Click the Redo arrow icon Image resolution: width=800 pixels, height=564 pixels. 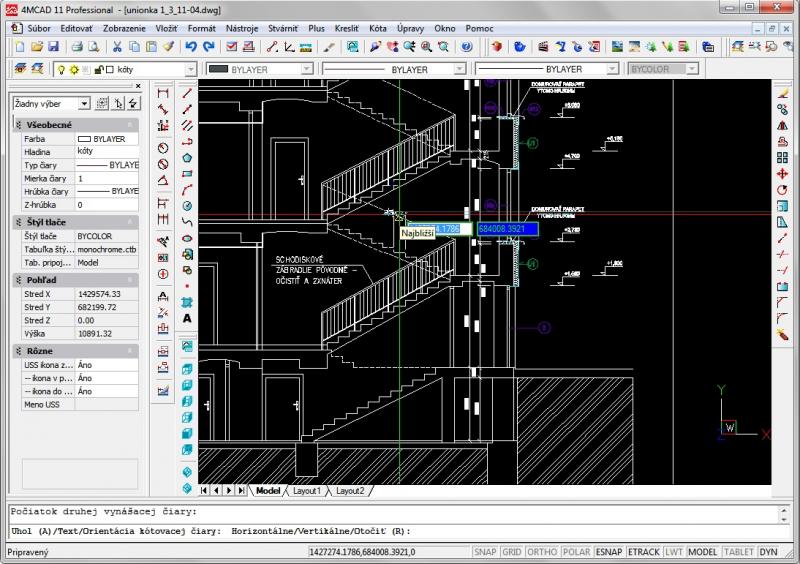tap(207, 46)
